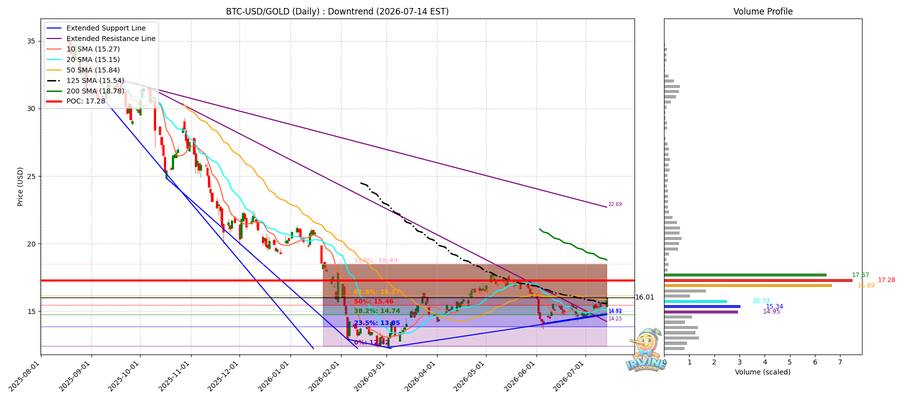900x400 pixels.
Task: Click the red horizontal POC line
Action: [338, 281]
